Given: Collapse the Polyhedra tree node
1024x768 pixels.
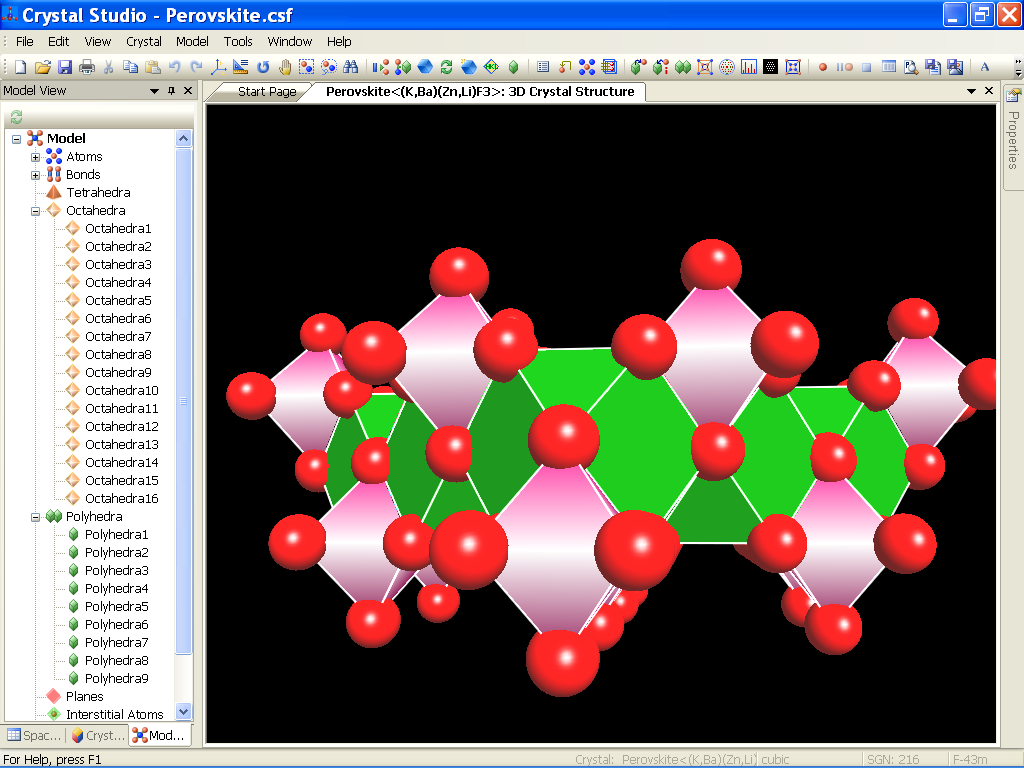Looking at the screenshot, I should [35, 517].
